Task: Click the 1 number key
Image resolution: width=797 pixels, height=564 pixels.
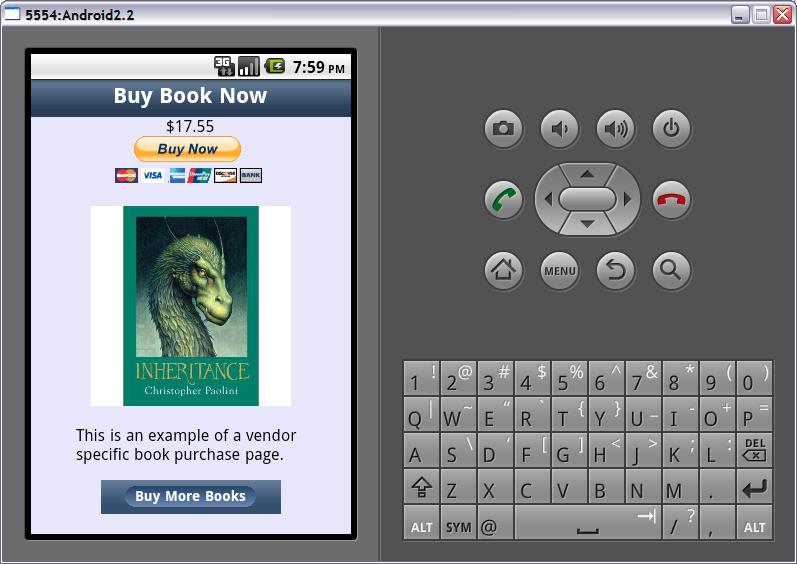Action: click(x=421, y=378)
